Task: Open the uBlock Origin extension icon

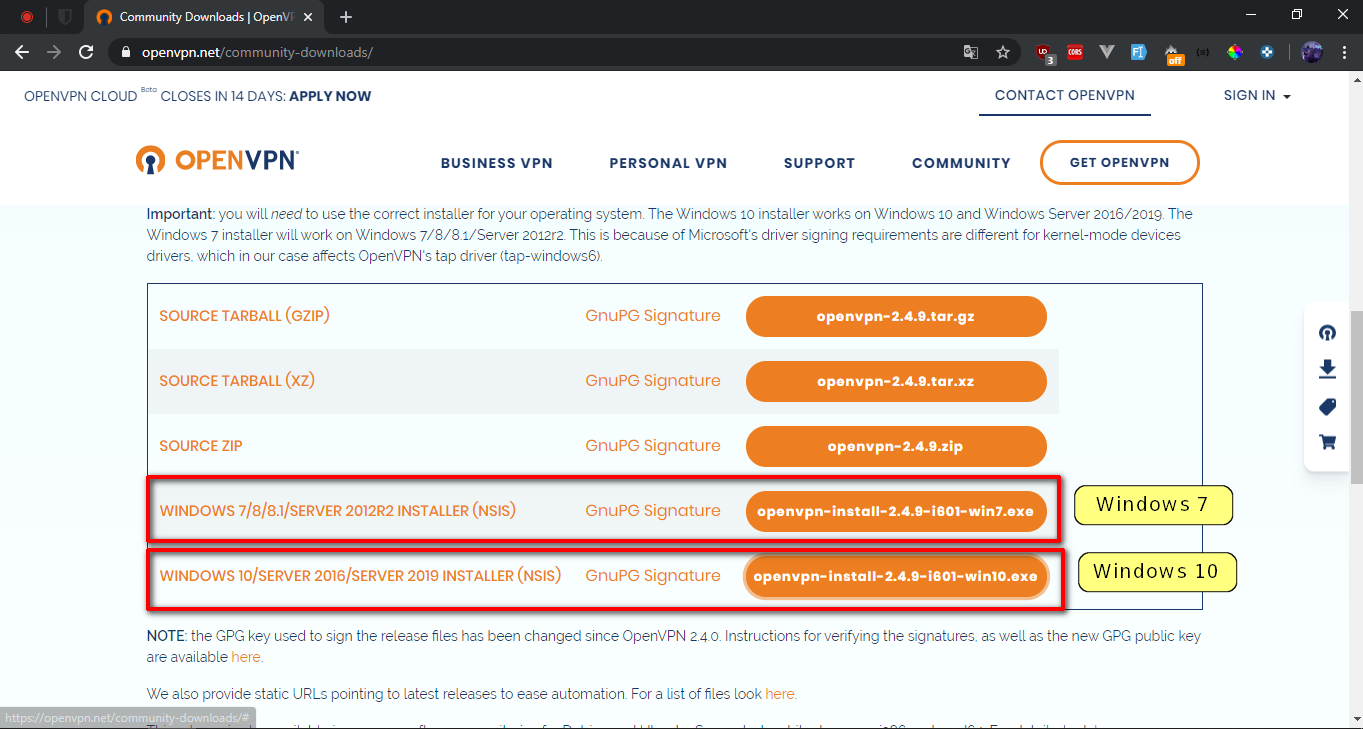Action: click(x=1045, y=53)
